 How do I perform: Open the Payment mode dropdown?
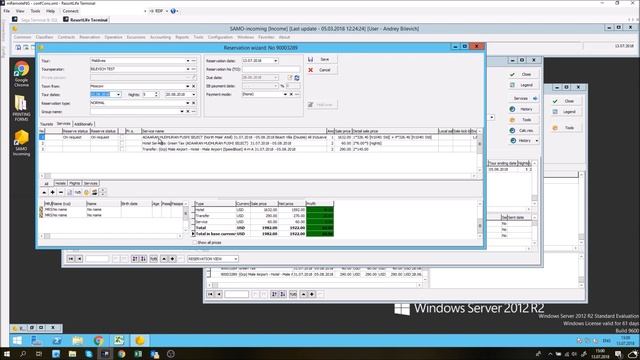[x=285, y=94]
